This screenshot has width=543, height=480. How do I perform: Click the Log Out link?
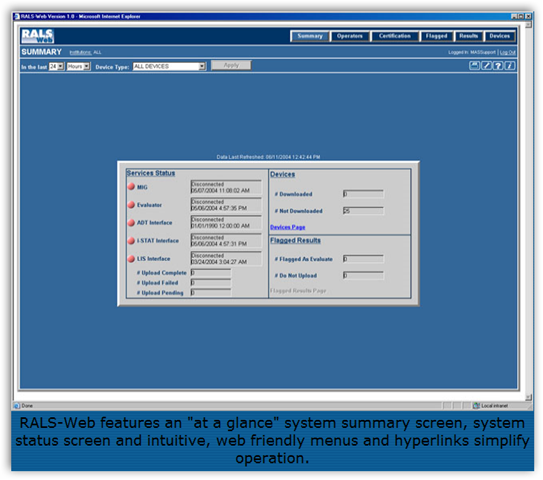(x=508, y=52)
